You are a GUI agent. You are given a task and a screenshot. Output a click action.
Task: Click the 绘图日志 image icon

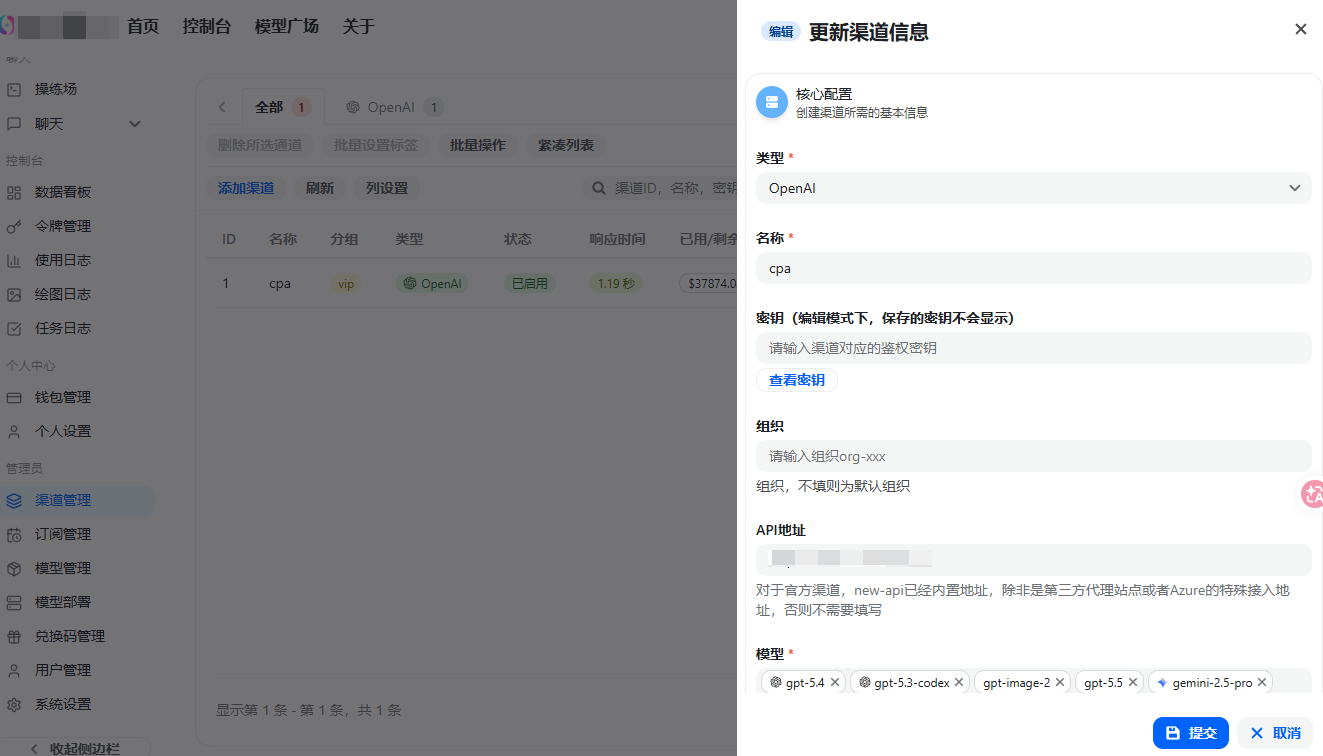(14, 294)
